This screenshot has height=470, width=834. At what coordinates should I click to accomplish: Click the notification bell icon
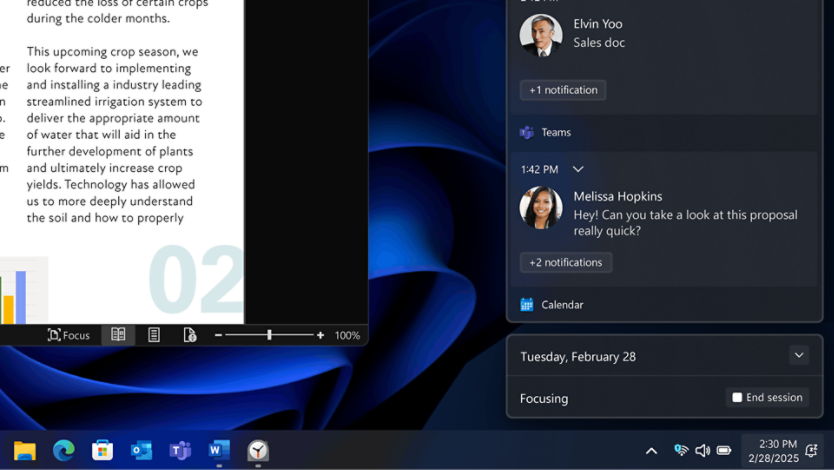[812, 451]
